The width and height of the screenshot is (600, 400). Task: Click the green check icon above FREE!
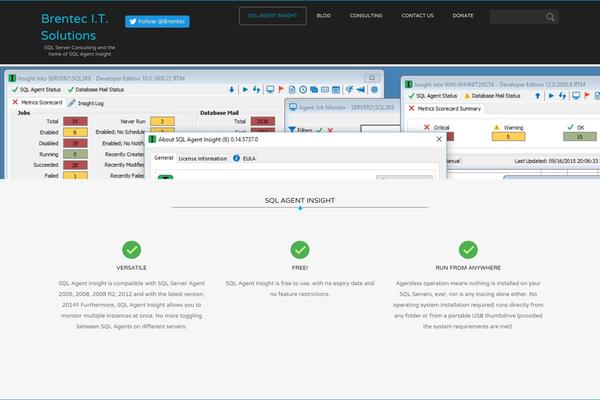[x=300, y=250]
